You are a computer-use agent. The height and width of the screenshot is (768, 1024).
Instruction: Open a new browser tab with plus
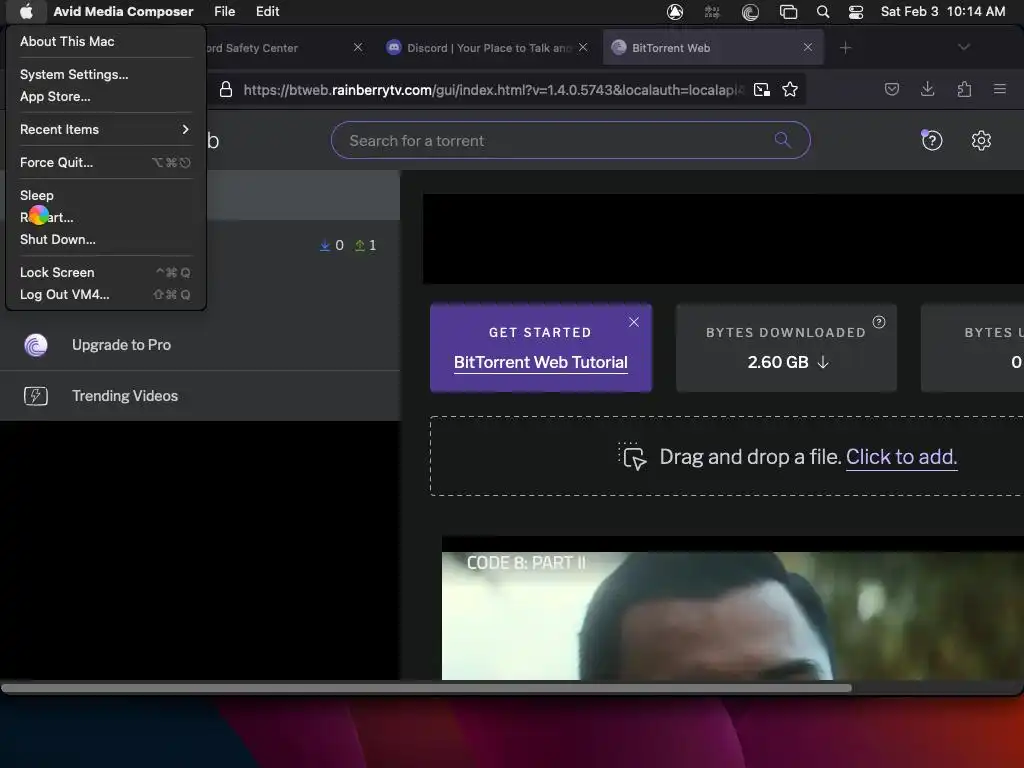coord(845,48)
